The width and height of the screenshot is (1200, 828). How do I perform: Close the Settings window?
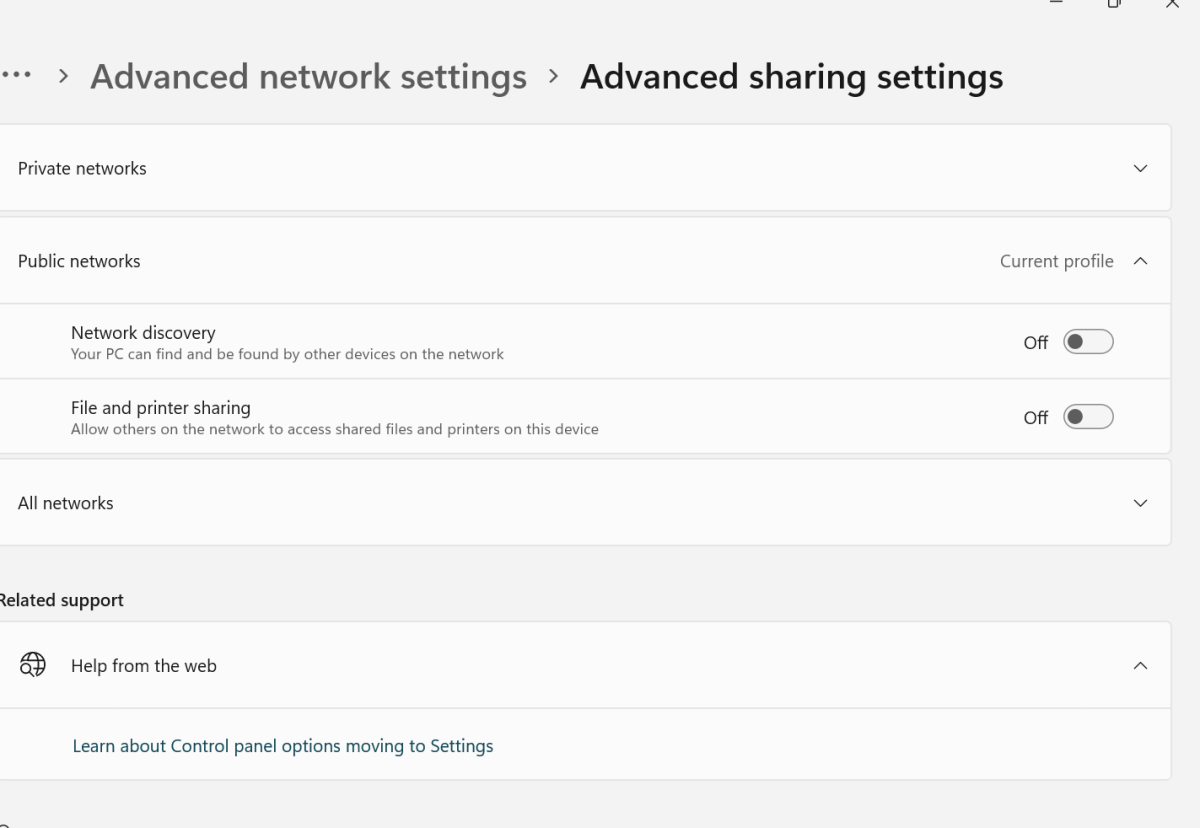pos(1172,5)
